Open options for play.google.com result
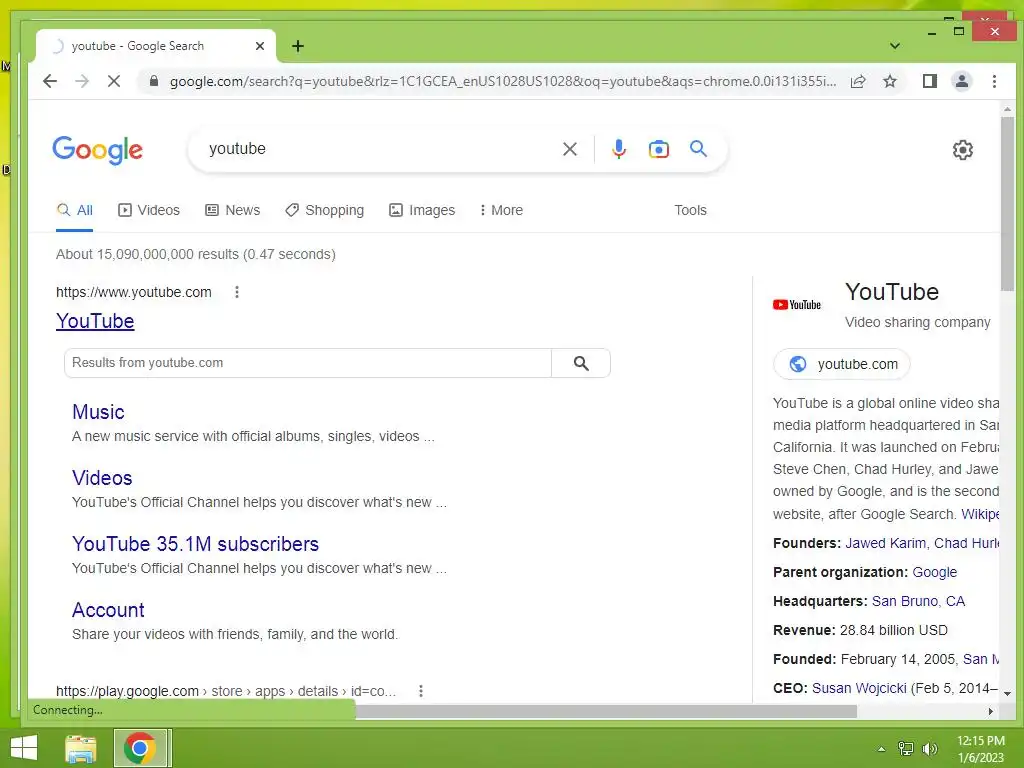 tap(421, 691)
